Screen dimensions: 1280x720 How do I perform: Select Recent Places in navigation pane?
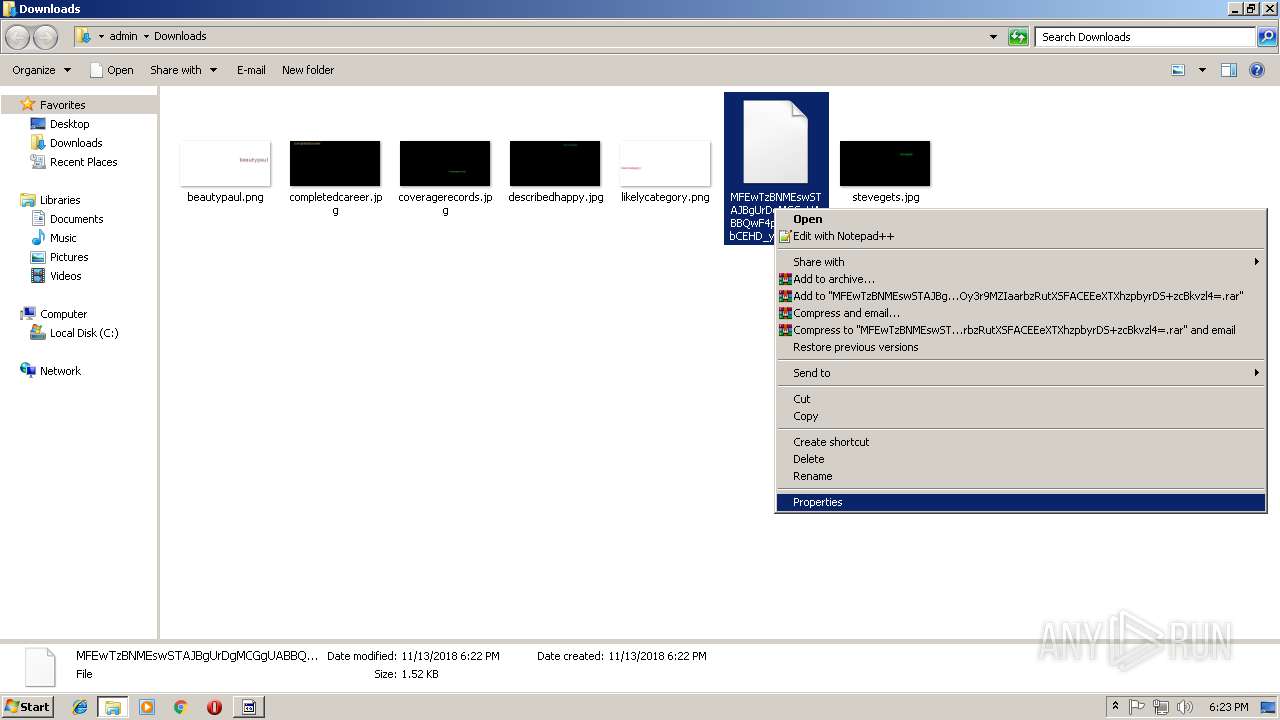pos(83,162)
